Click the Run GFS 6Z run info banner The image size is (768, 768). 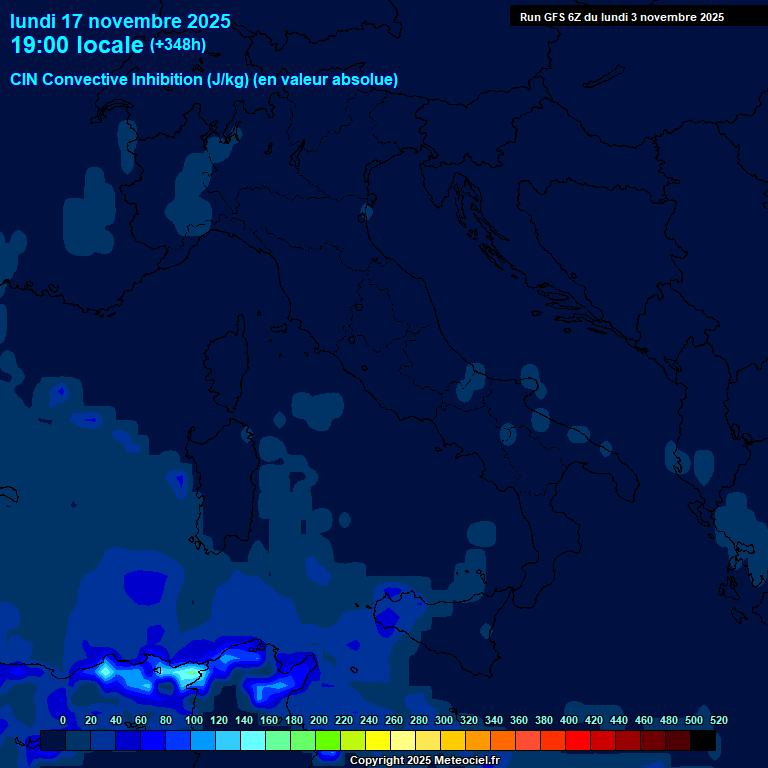point(622,16)
